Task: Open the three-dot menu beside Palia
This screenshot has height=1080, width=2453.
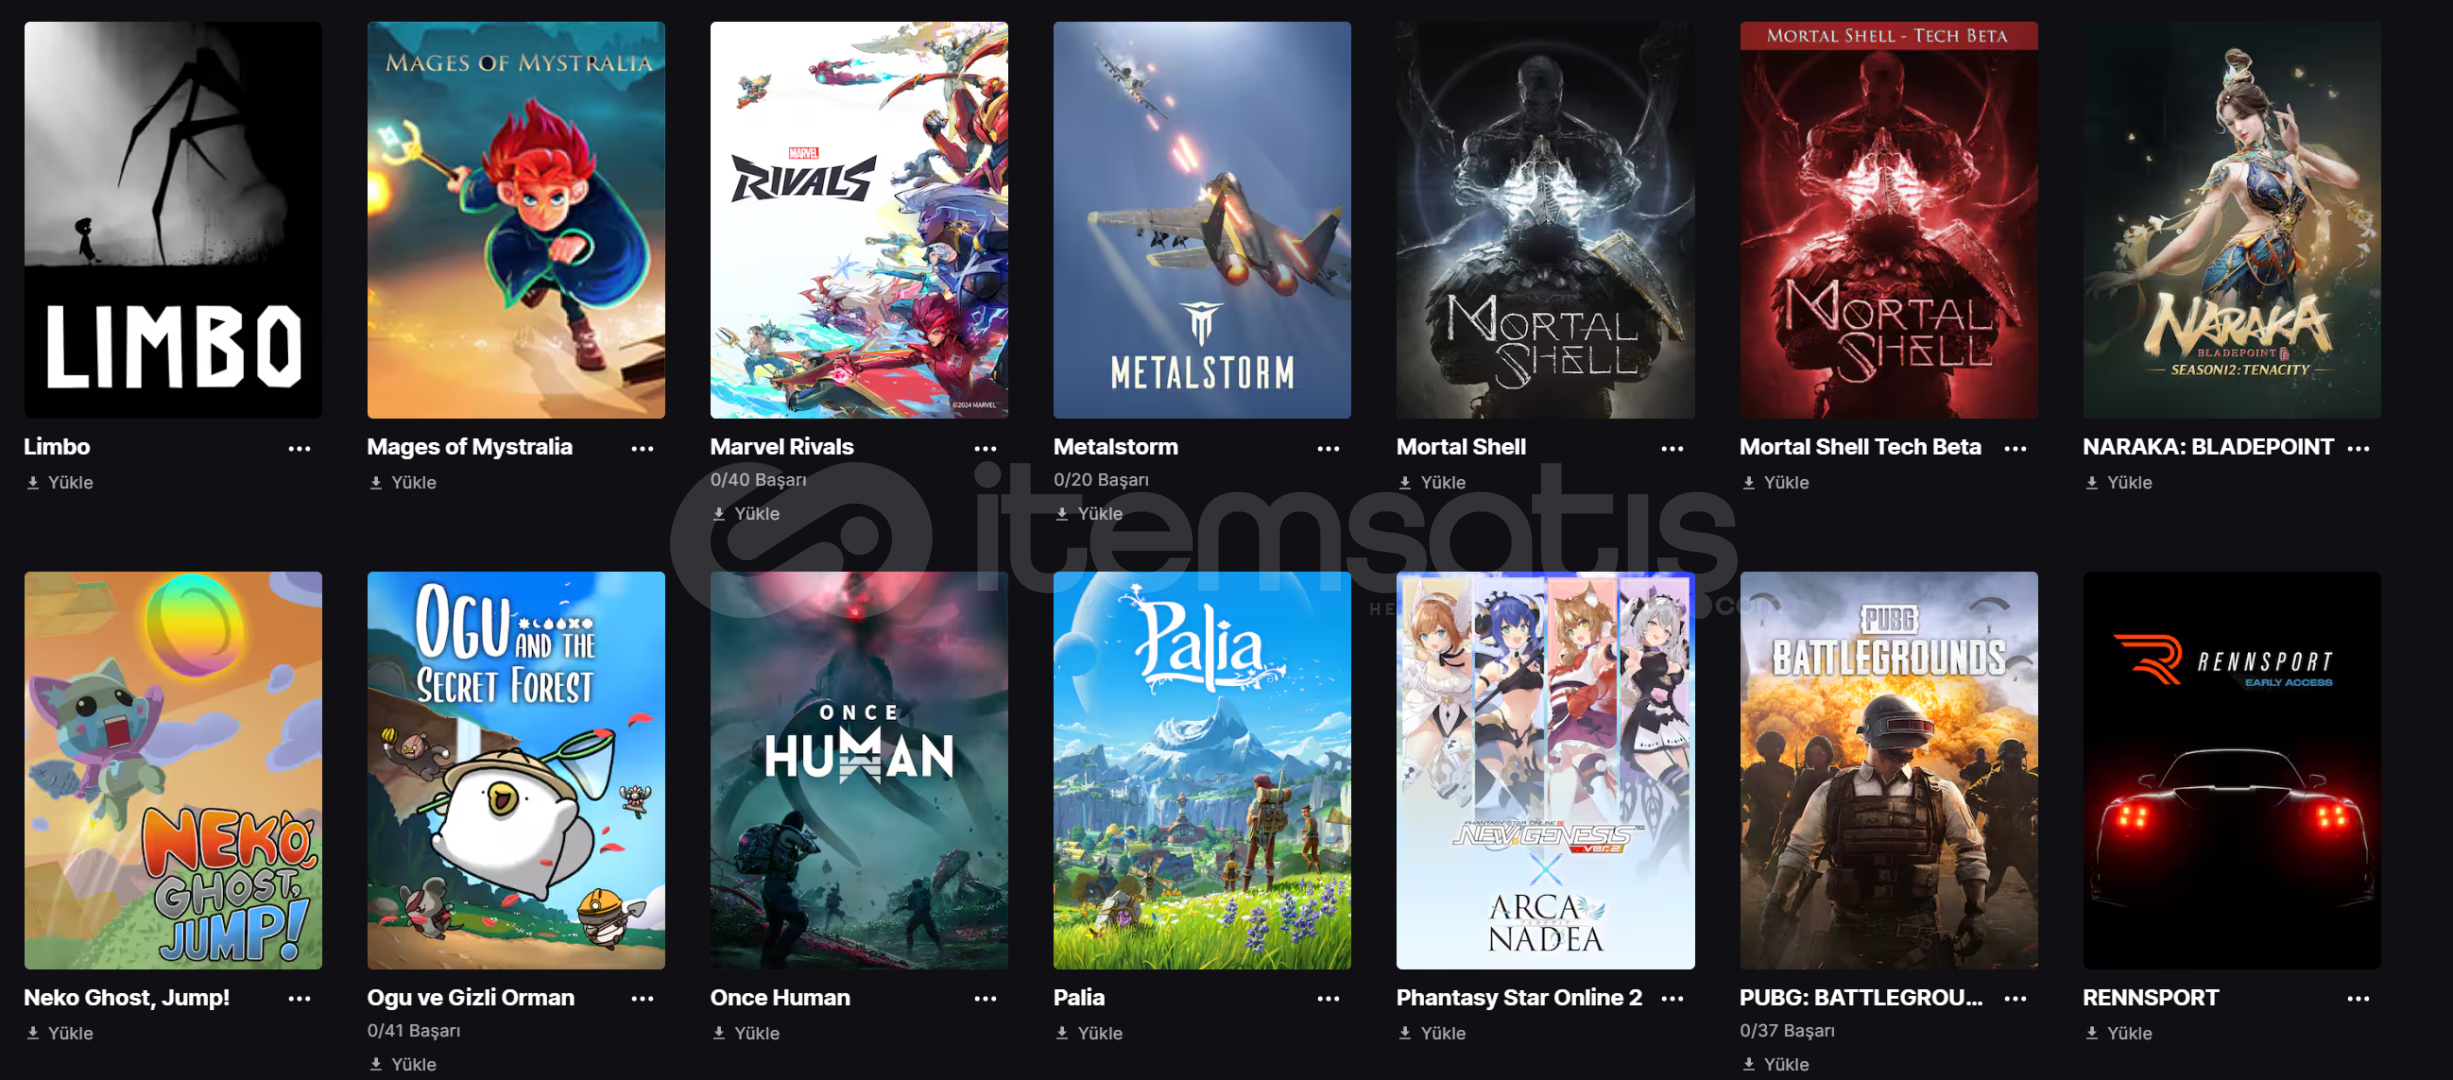Action: coord(1328,998)
